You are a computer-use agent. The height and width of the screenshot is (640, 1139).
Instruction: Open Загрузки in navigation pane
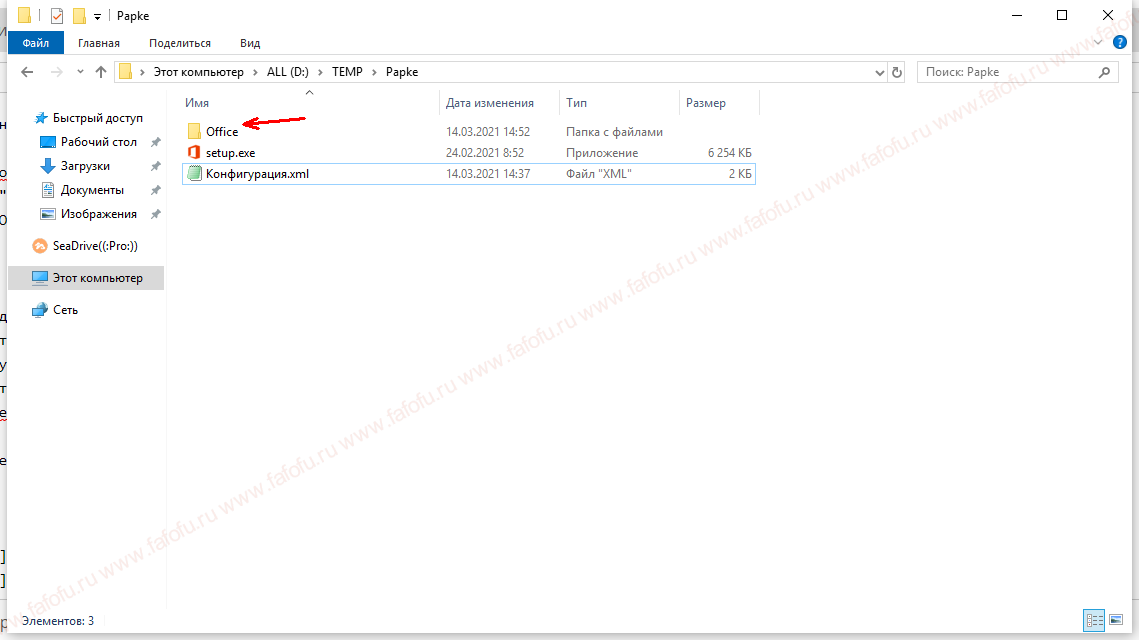[x=85, y=166]
